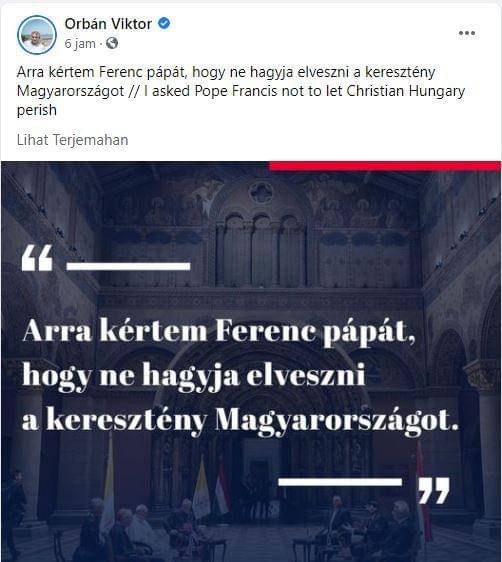Click the red bar atop the image
This screenshot has width=502, height=562.
pyautogui.click(x=385, y=166)
